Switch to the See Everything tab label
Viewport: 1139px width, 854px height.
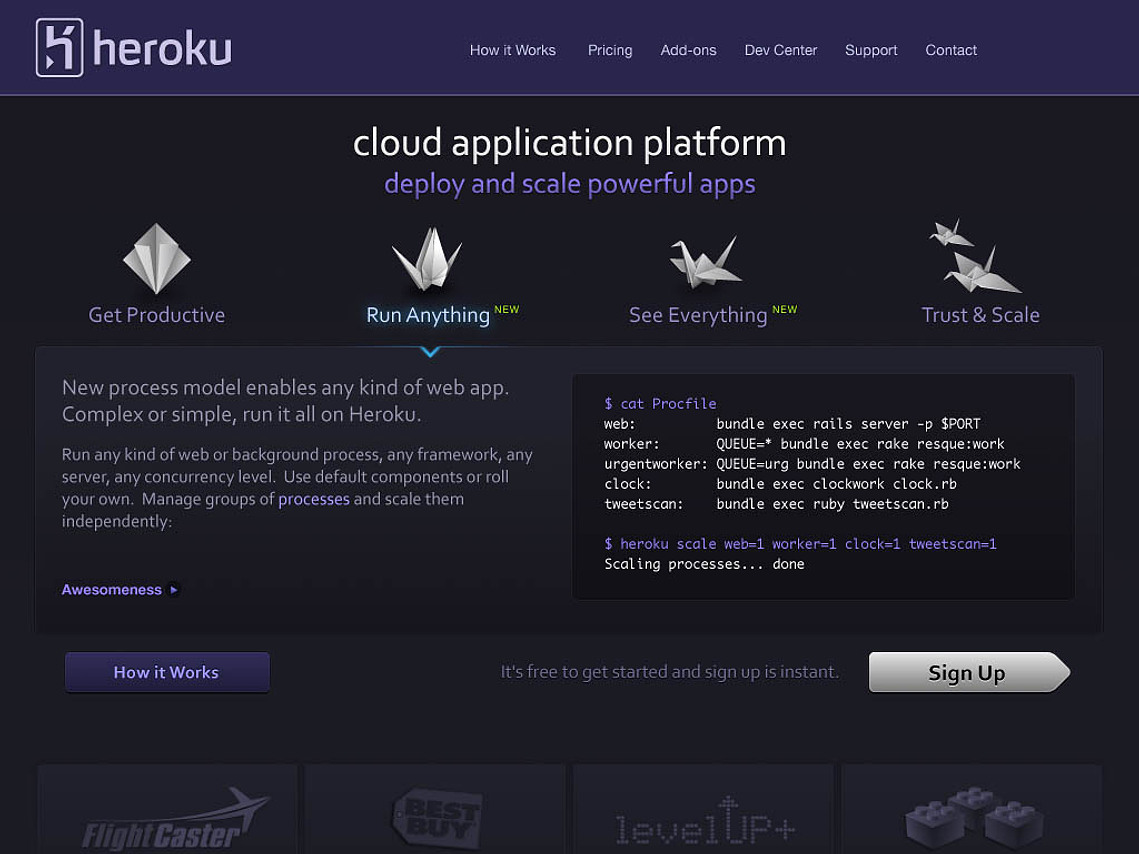(698, 315)
